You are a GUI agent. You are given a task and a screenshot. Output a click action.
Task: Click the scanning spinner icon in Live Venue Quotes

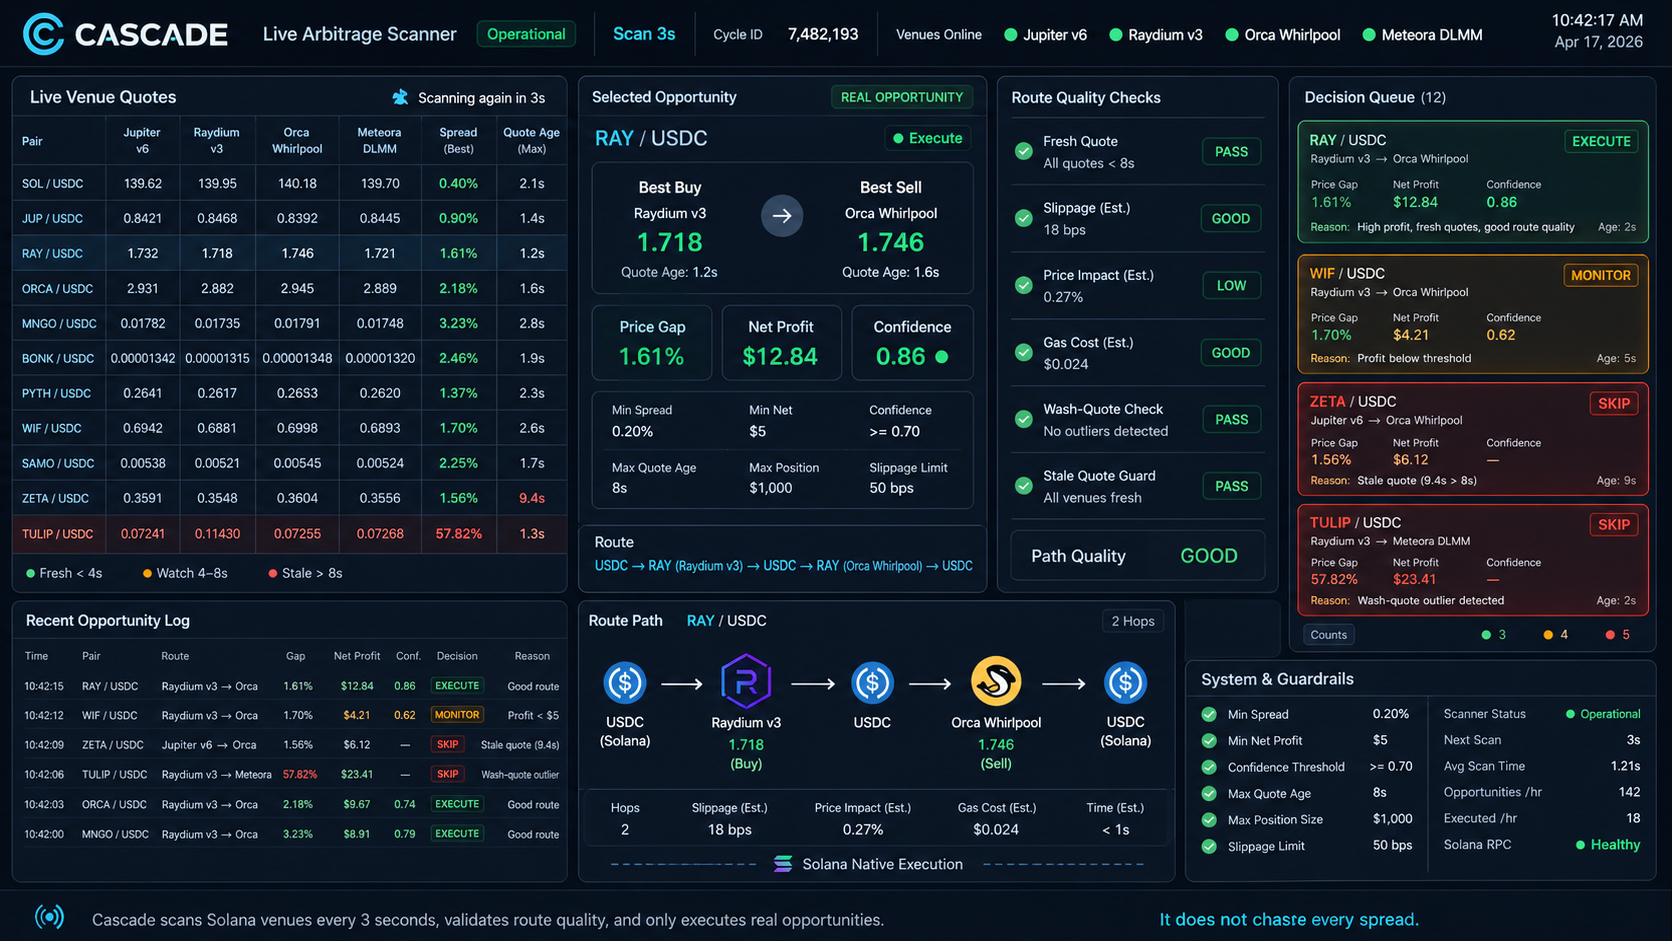400,97
